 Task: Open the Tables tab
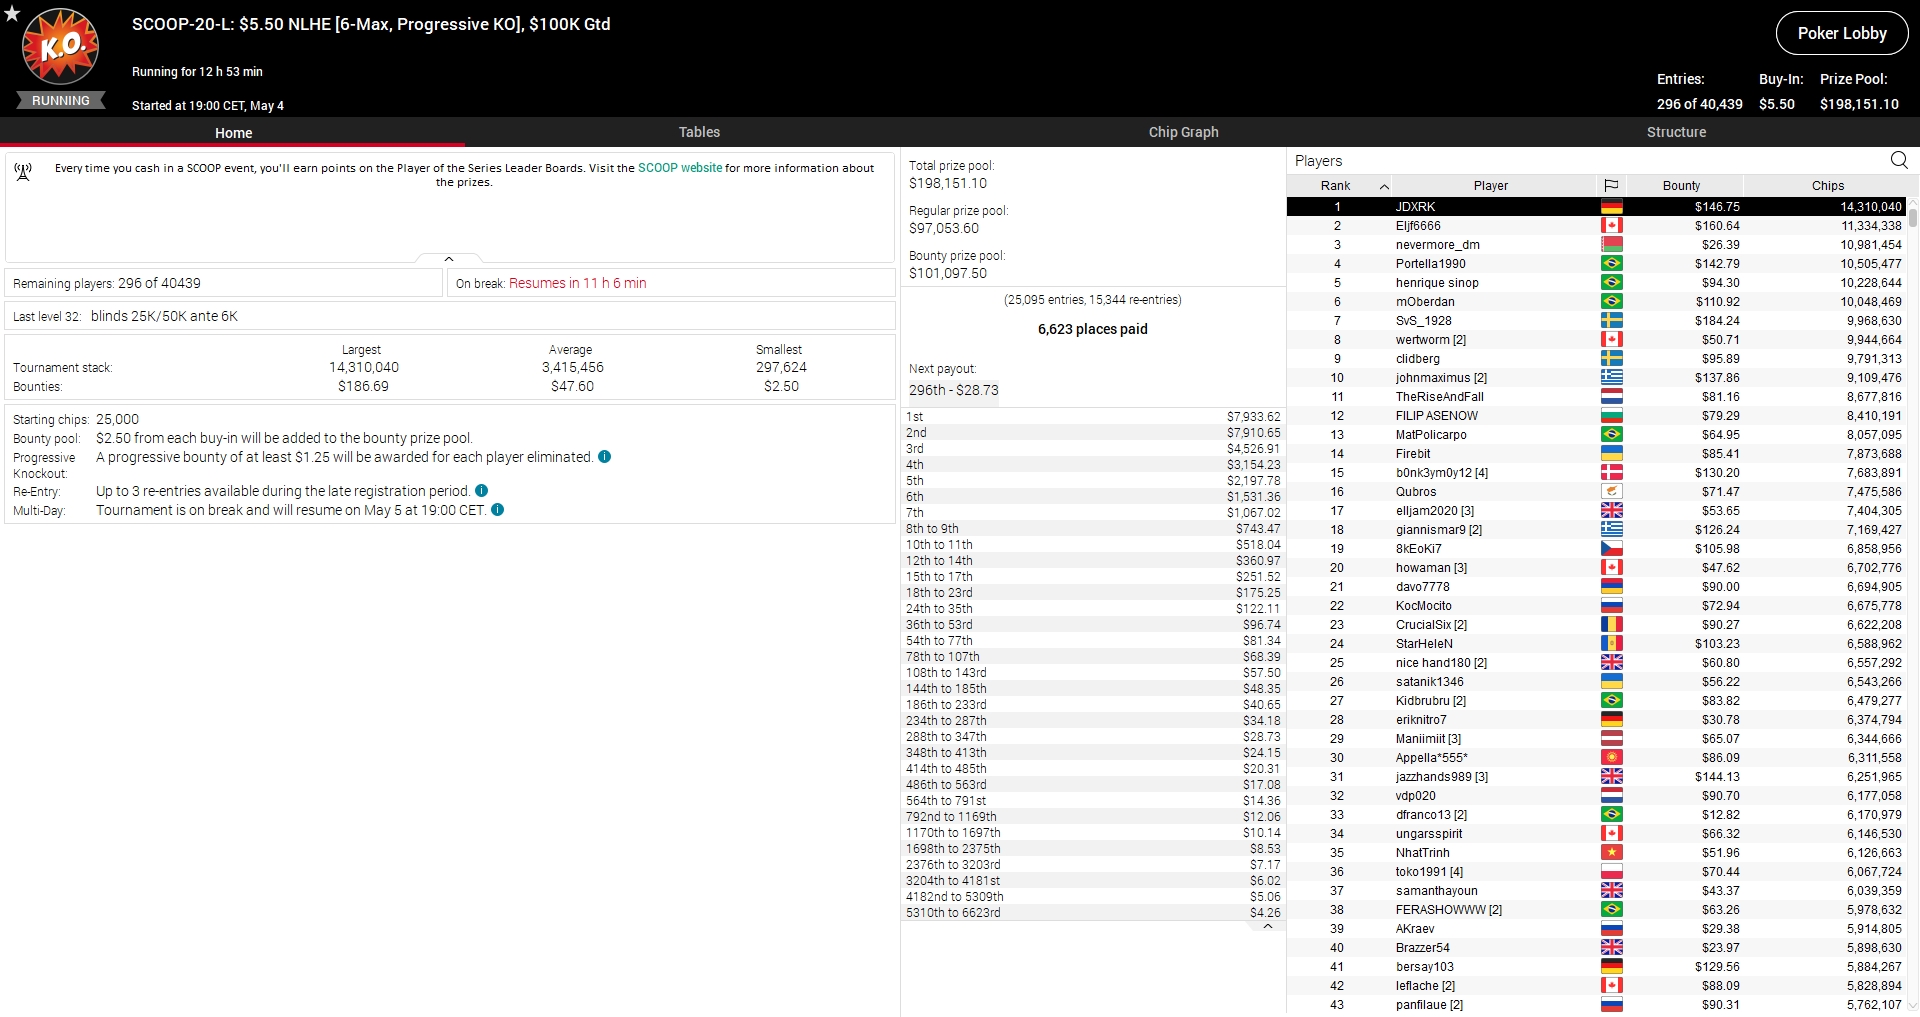click(699, 132)
